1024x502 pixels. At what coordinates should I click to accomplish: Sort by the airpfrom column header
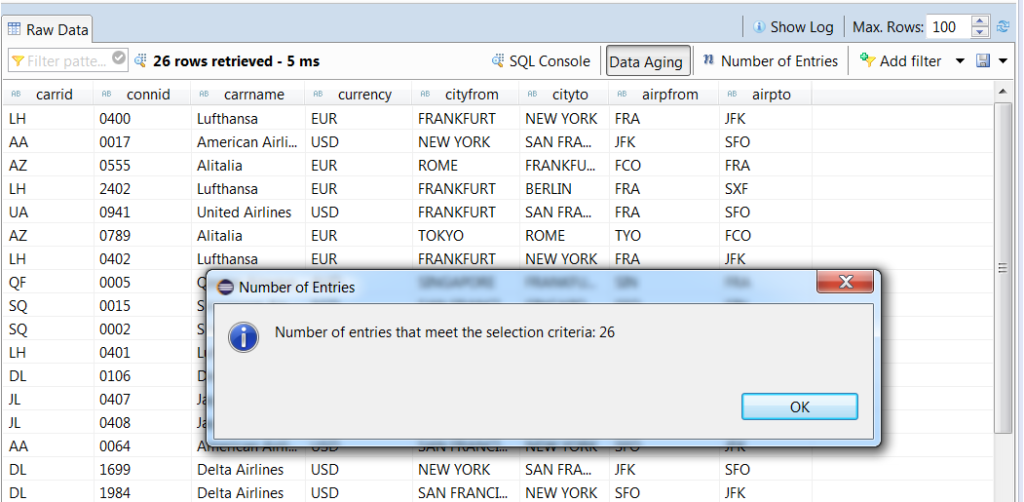coord(664,95)
